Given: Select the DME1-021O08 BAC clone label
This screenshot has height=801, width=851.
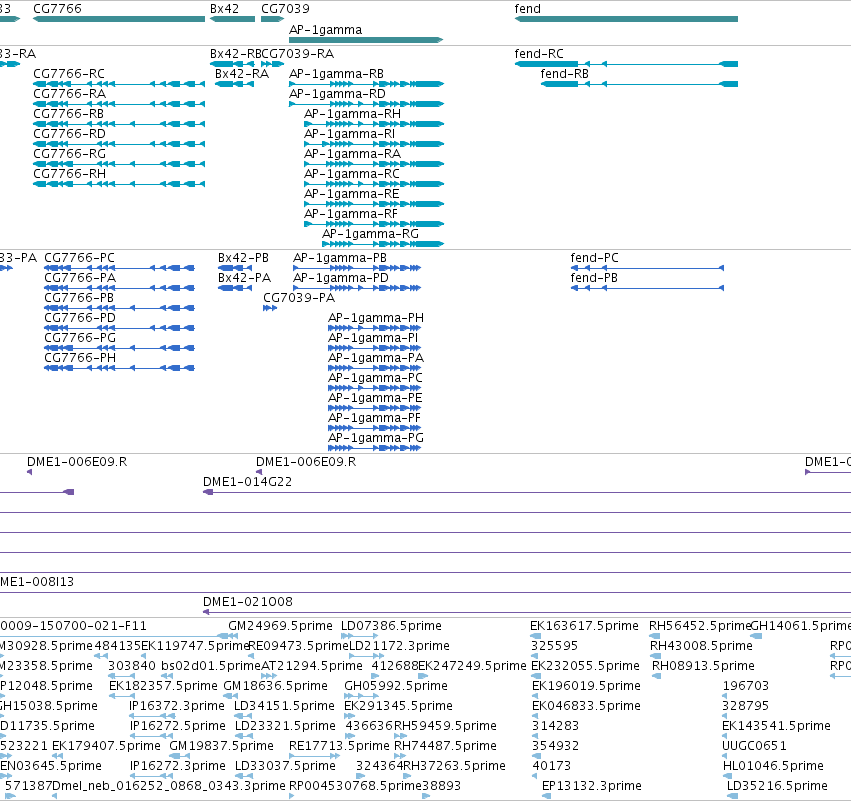Looking at the screenshot, I should pyautogui.click(x=247, y=602).
